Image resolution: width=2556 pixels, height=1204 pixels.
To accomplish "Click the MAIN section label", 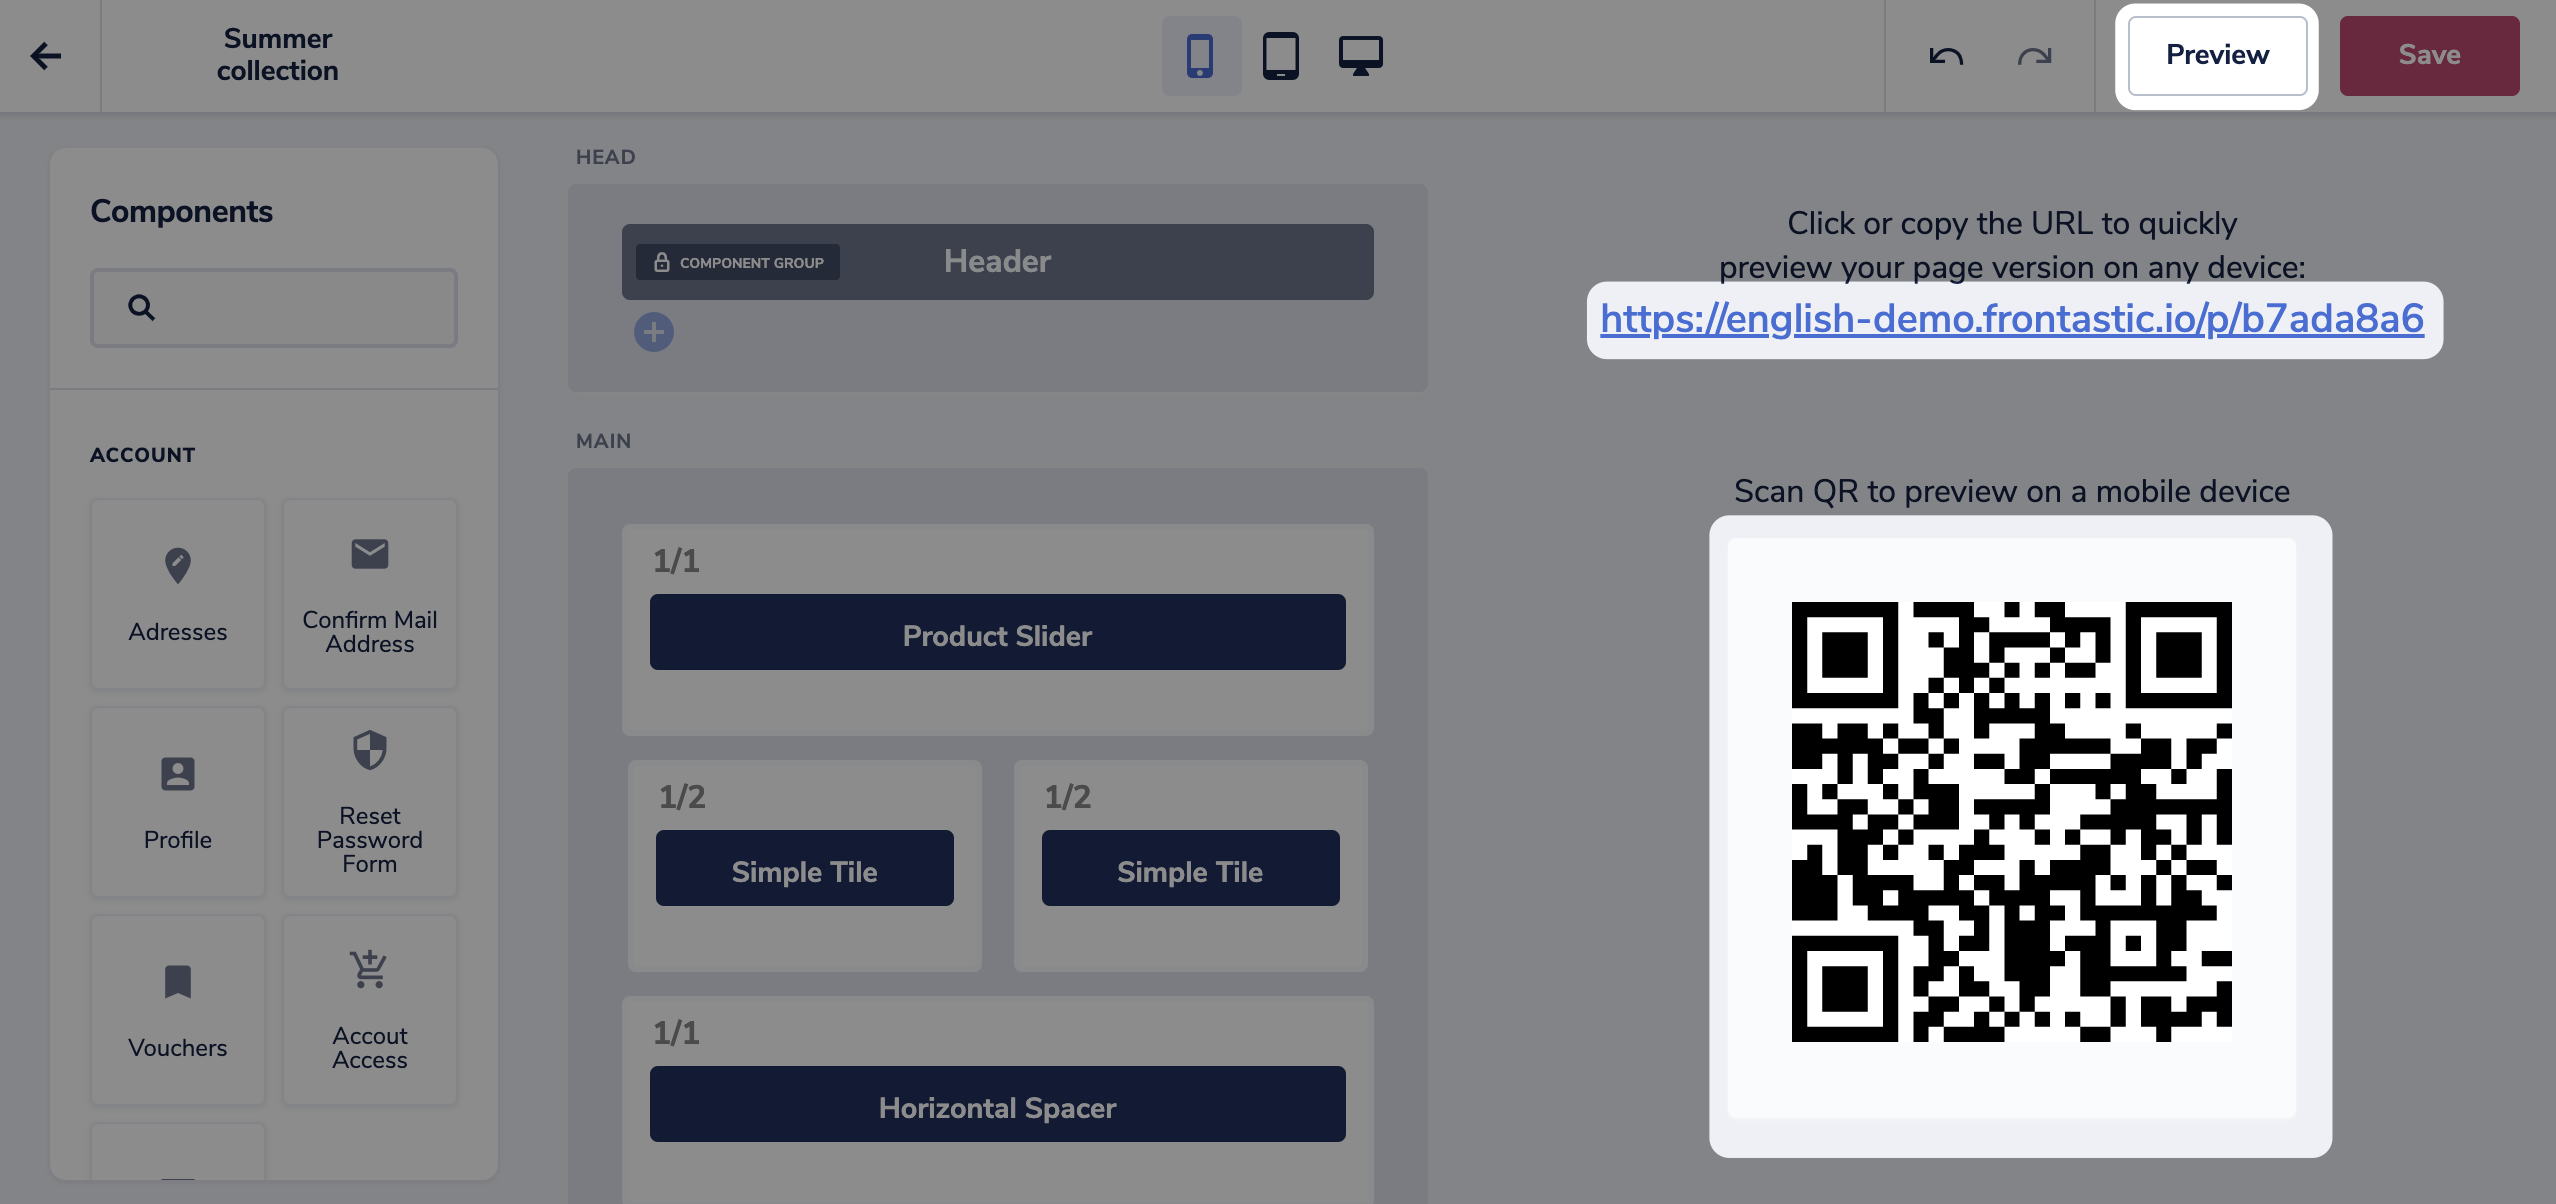I will (603, 441).
